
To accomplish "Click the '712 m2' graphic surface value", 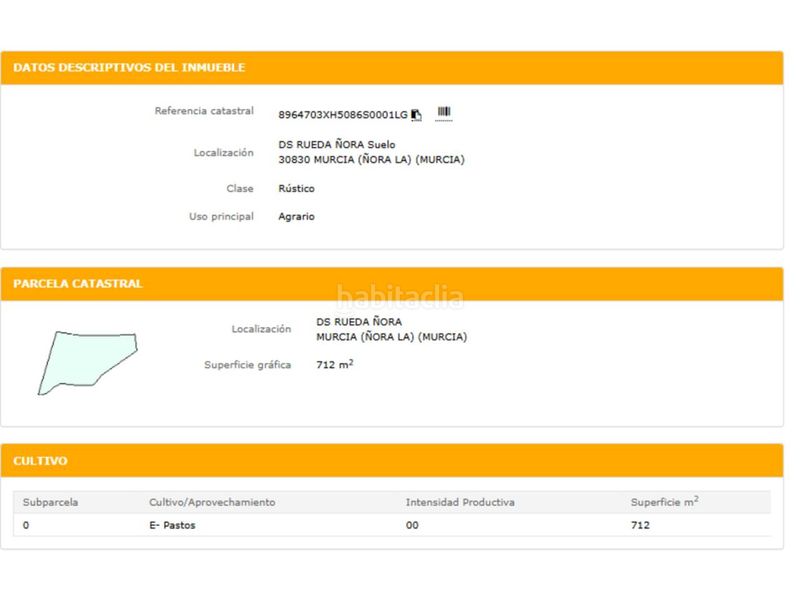I will tap(335, 364).
